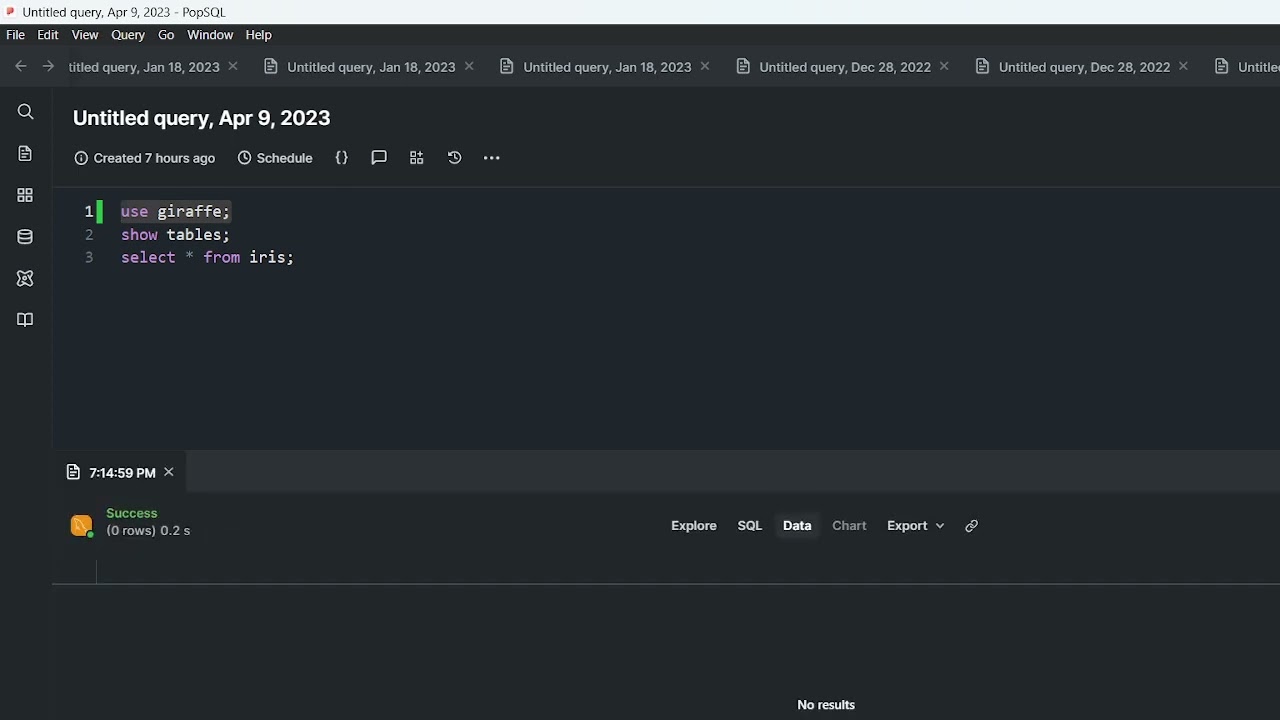Go forward with the right arrow
The image size is (1280, 720).
(x=47, y=66)
